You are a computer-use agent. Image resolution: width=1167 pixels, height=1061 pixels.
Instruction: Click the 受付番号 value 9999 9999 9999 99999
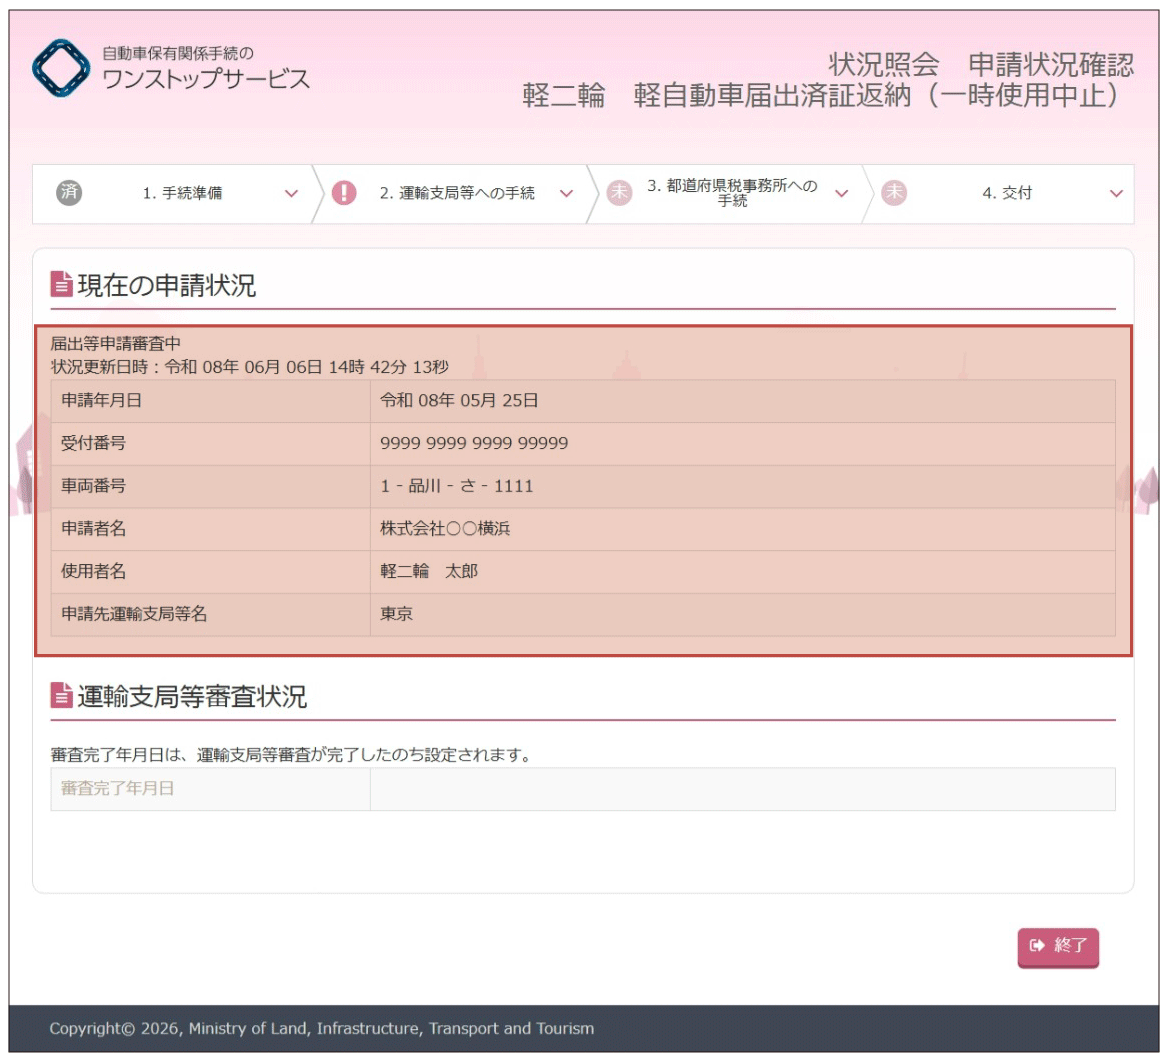click(x=474, y=443)
